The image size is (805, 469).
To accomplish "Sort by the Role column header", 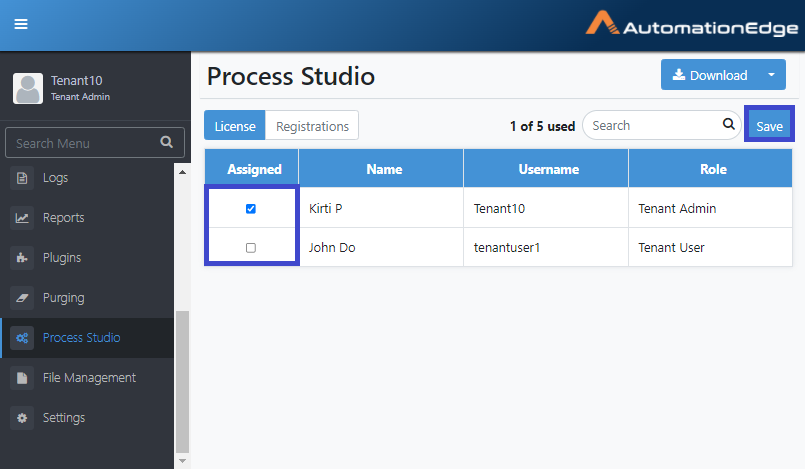I will pos(713,169).
